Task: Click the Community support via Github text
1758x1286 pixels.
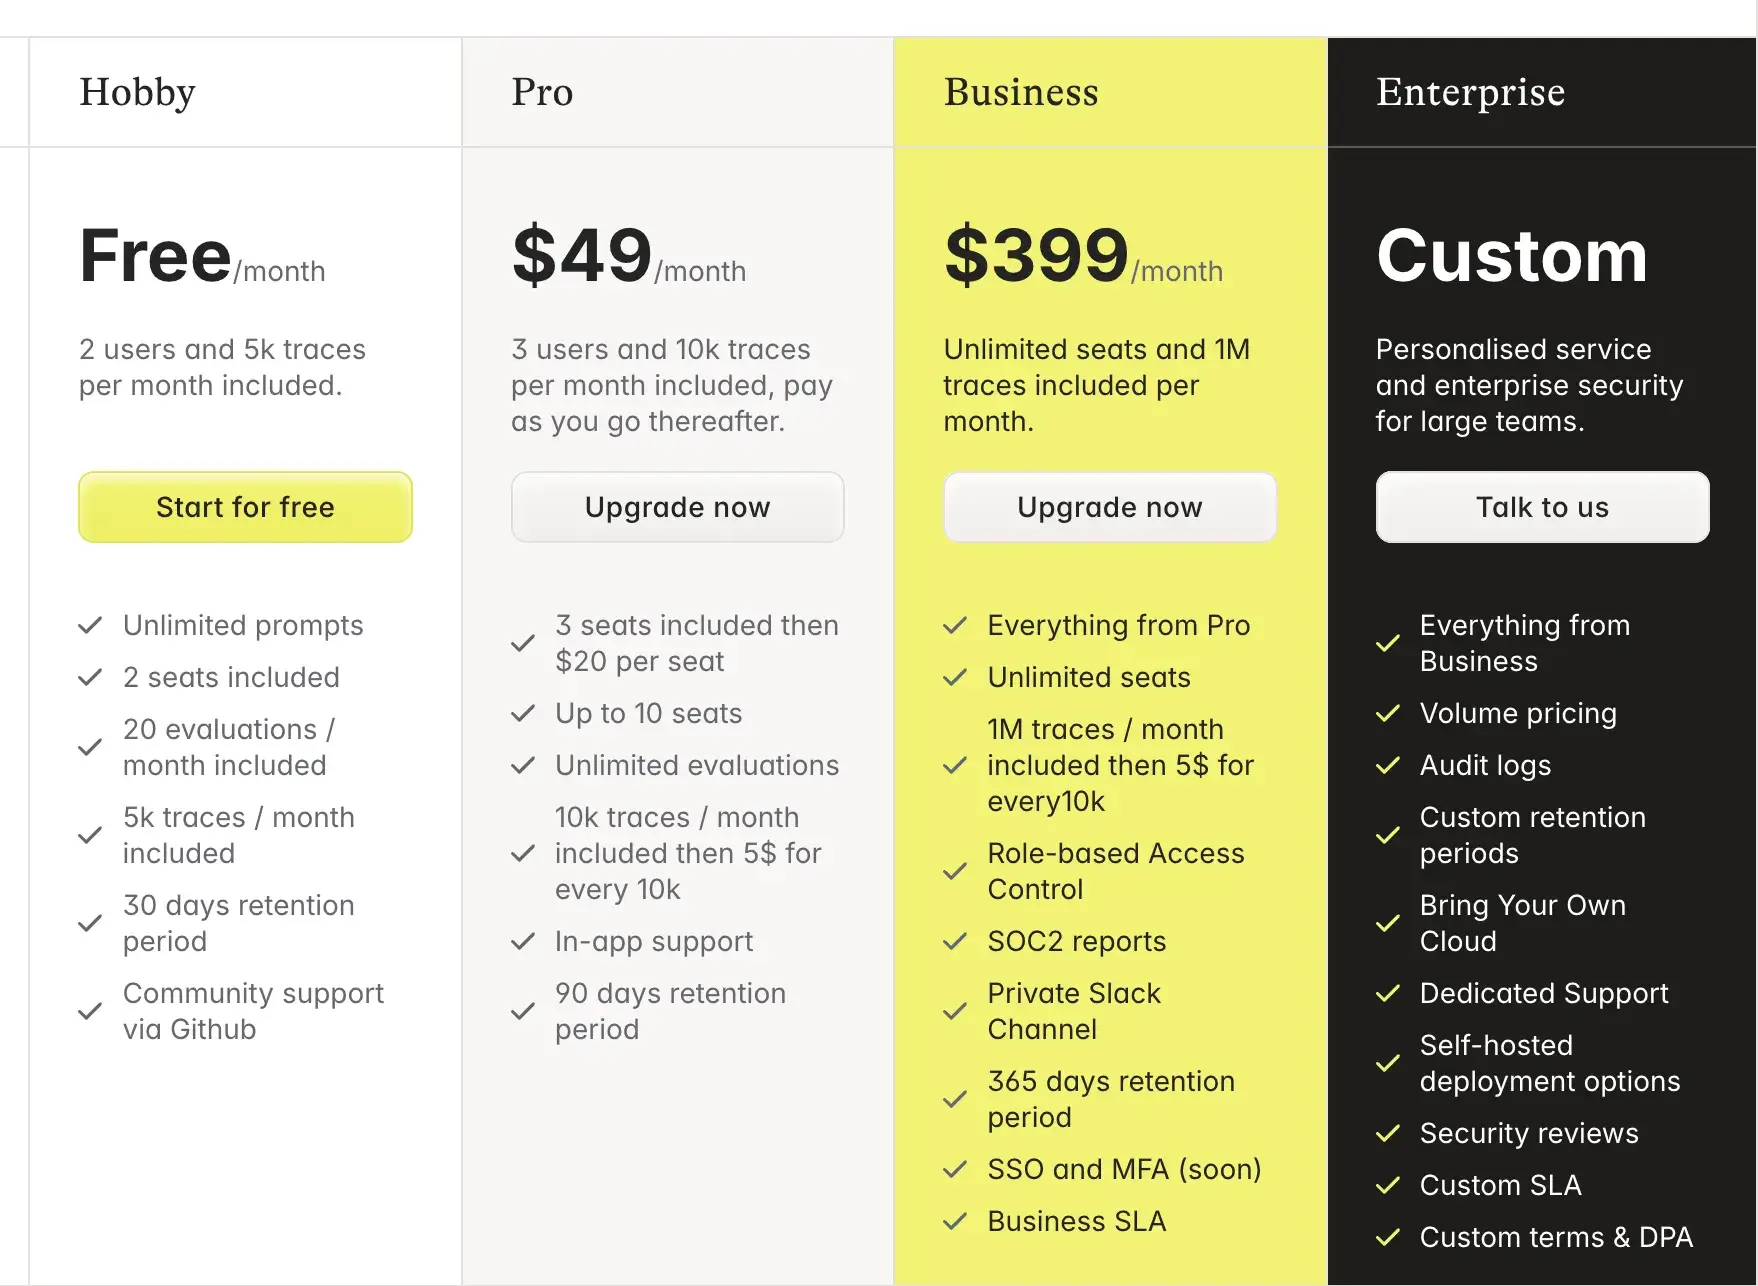Action: coord(253,1011)
